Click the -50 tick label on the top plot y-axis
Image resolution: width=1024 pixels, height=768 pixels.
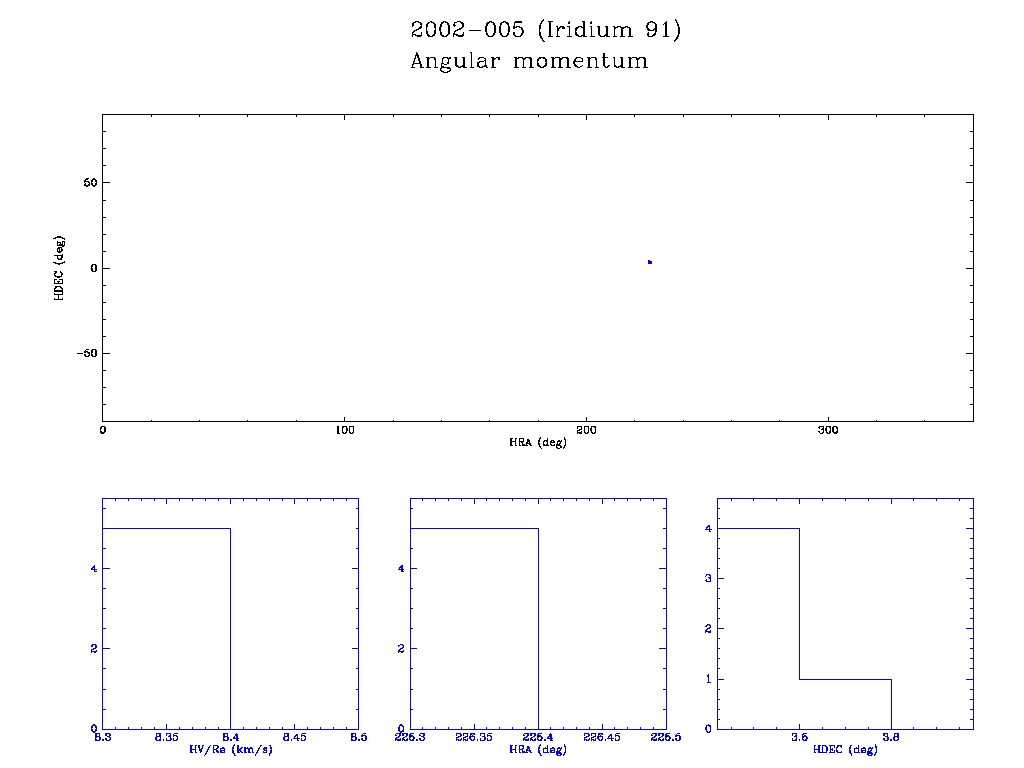click(84, 354)
